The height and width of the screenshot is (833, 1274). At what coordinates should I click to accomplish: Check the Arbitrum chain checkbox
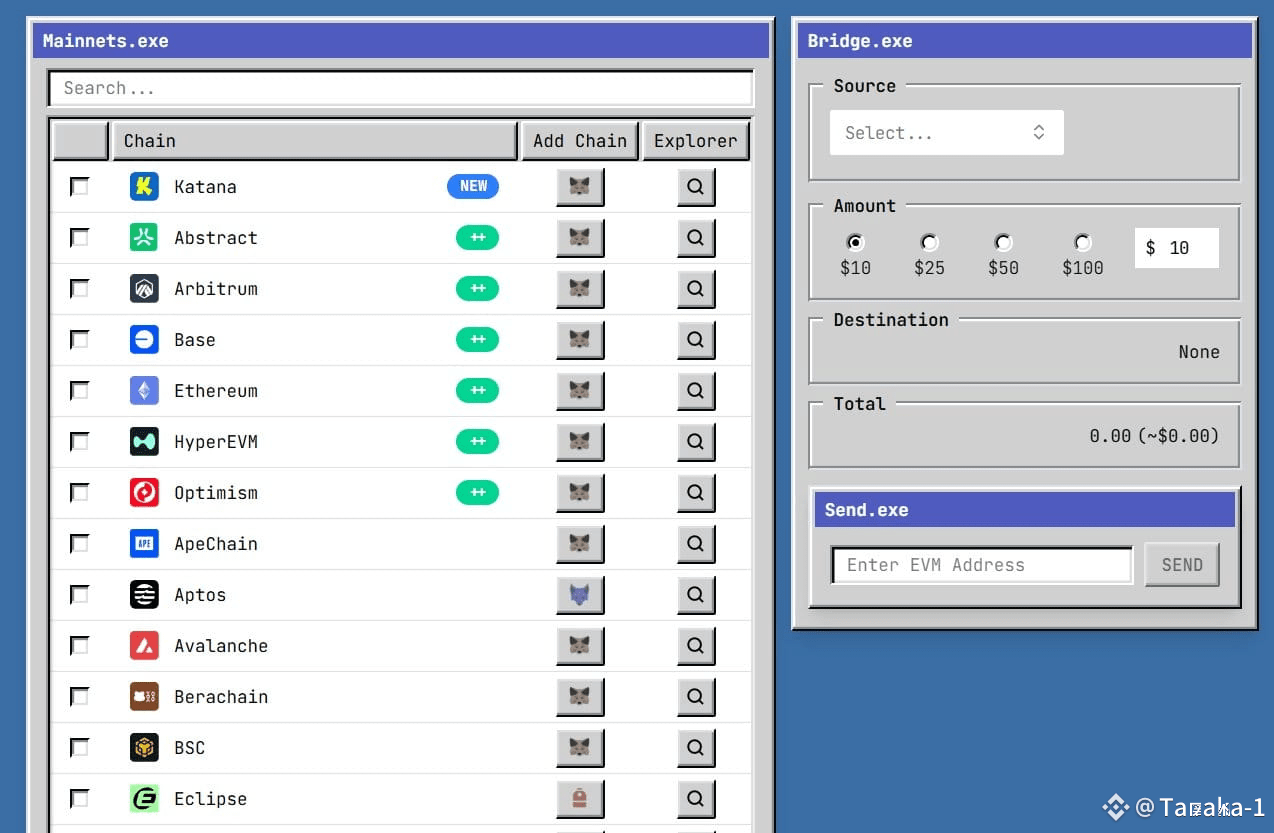[79, 289]
